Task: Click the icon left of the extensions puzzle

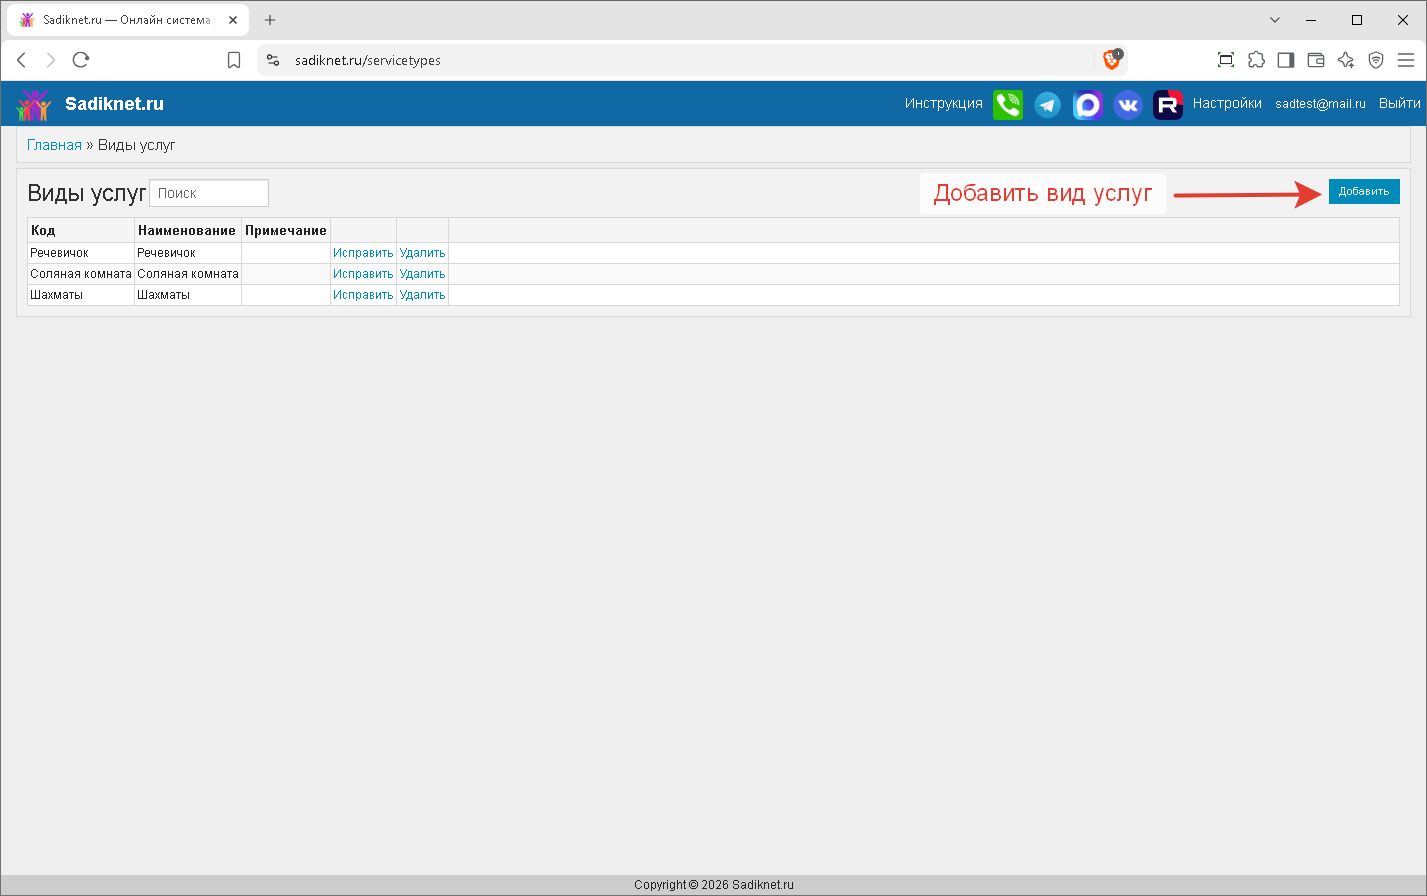Action: pyautogui.click(x=1226, y=60)
